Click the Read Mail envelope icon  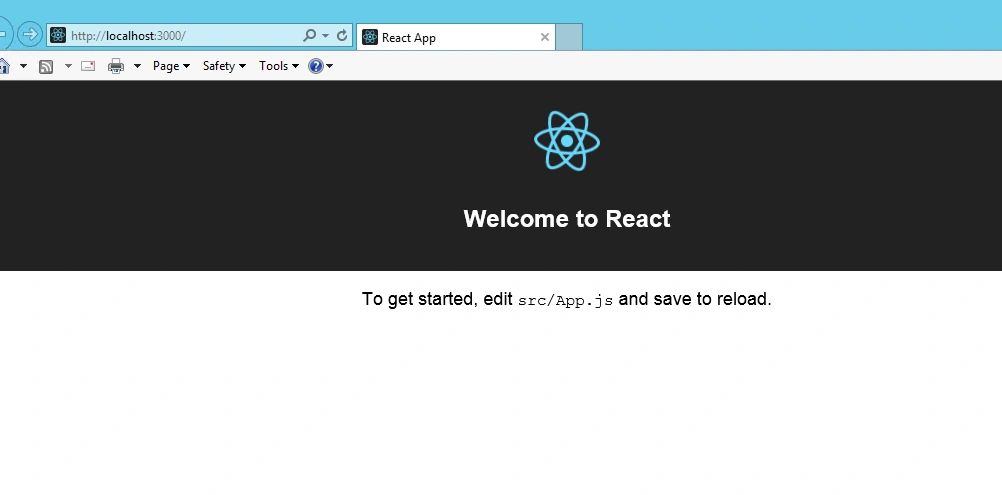(88, 66)
